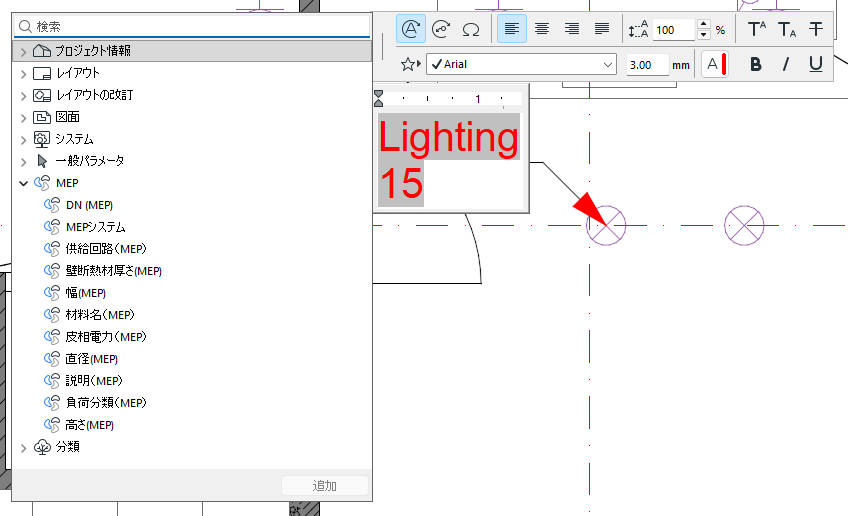Select the 供給回路(MEP) parameter
Image resolution: width=848 pixels, height=516 pixels.
pos(192,249)
